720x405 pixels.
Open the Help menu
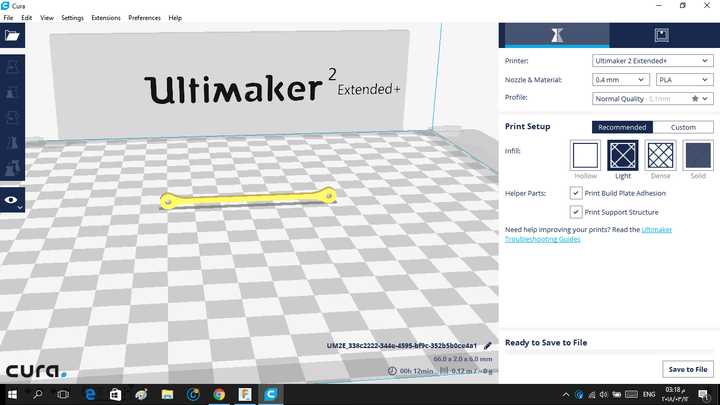[x=175, y=18]
